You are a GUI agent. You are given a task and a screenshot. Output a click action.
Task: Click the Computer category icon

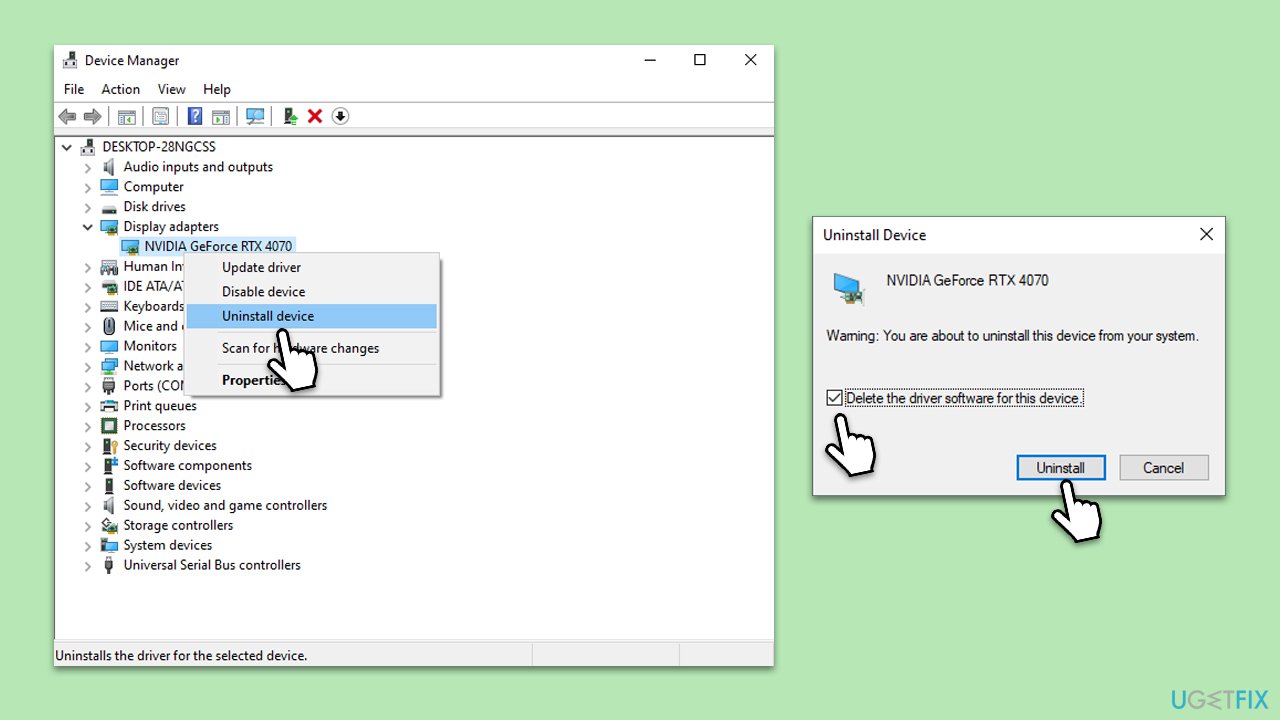pyautogui.click(x=109, y=187)
